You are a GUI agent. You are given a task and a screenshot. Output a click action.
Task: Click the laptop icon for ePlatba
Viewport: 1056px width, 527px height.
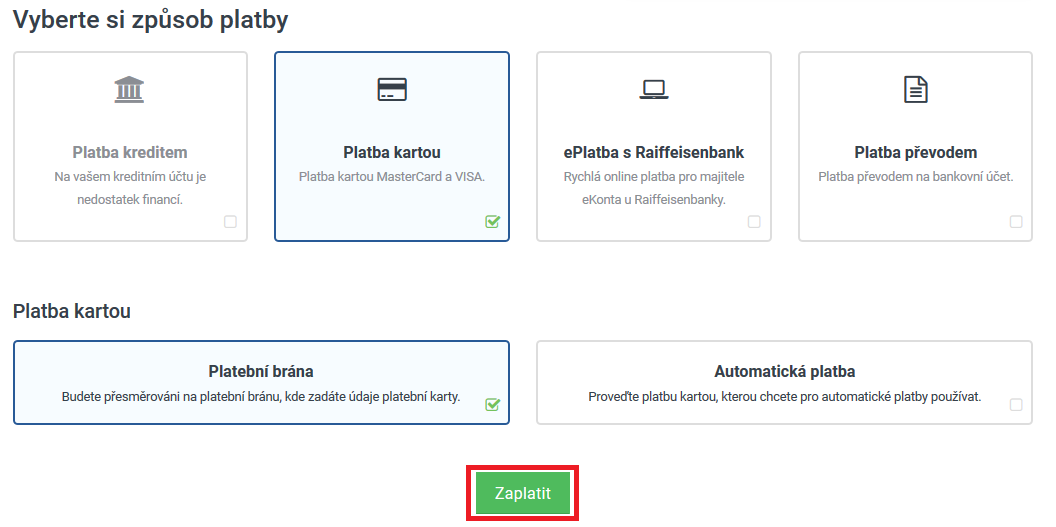[654, 90]
